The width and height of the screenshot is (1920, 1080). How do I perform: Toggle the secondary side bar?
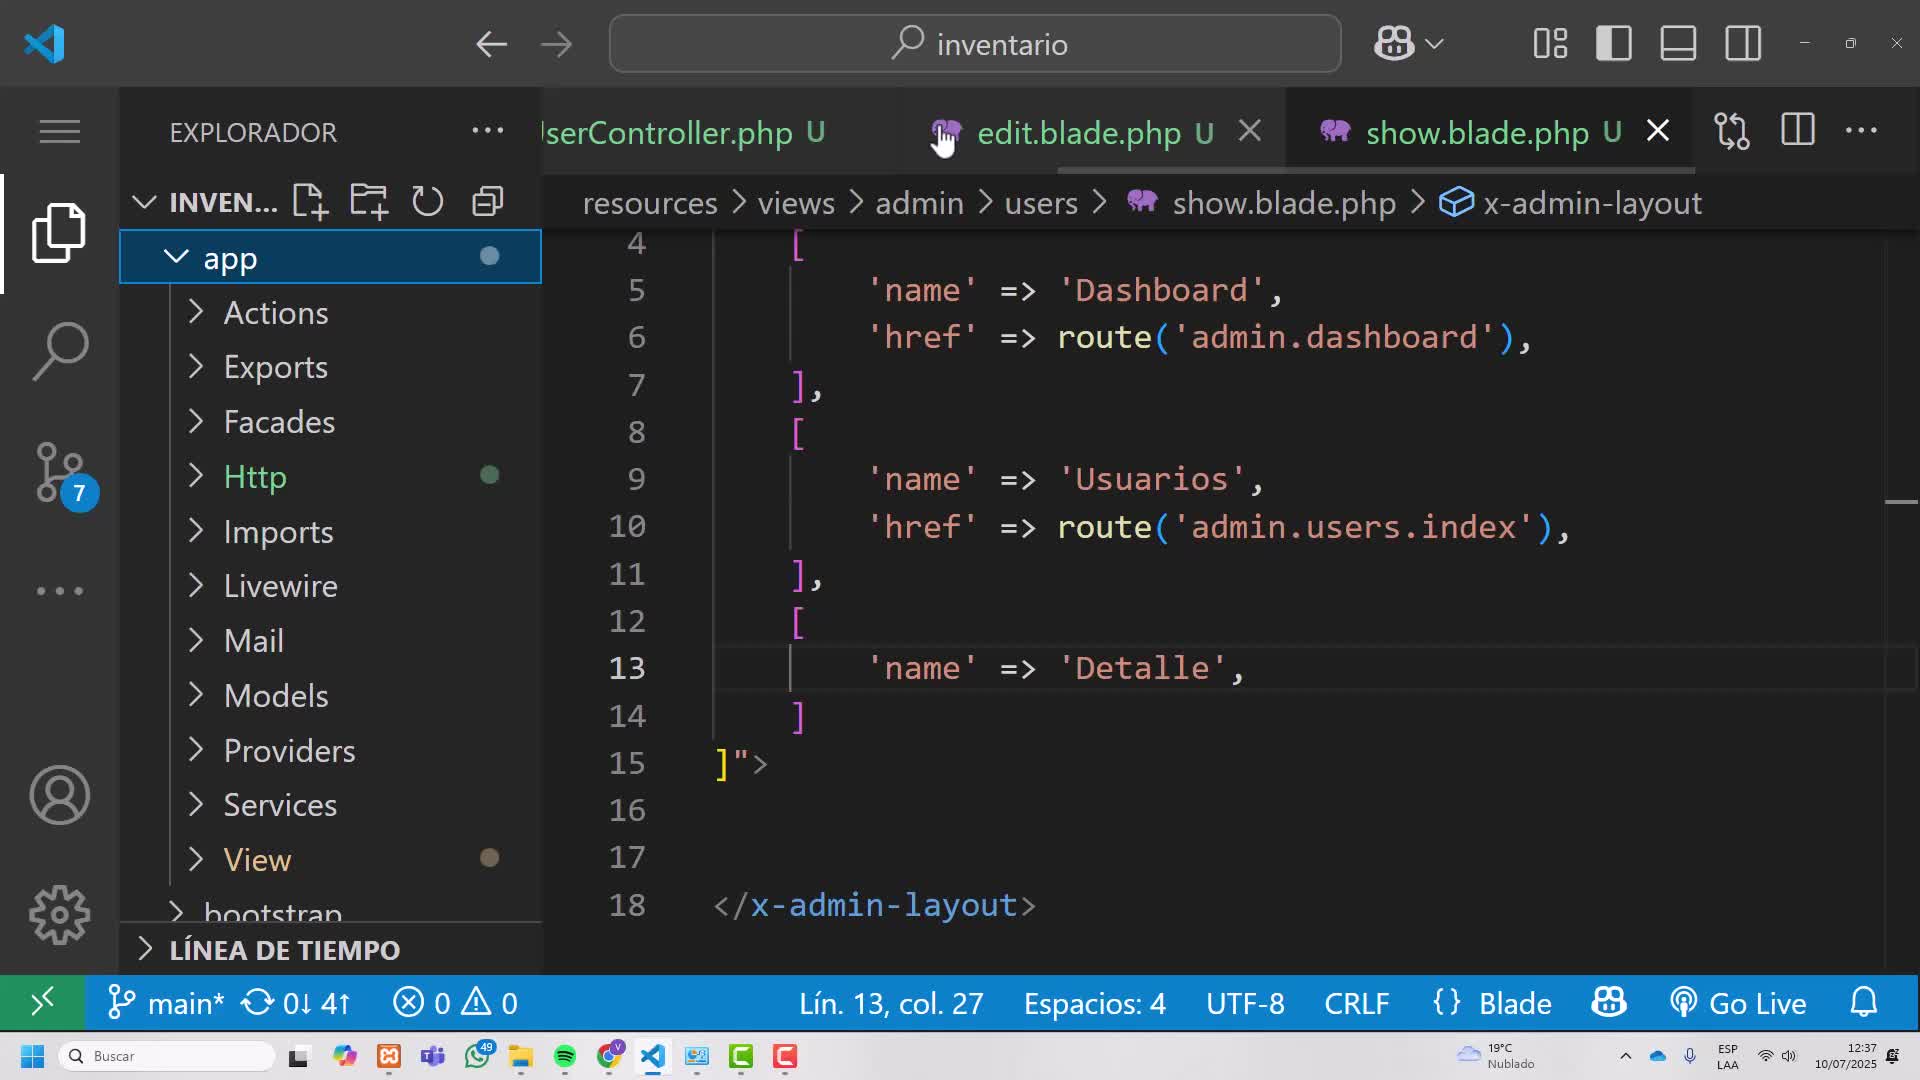tap(1743, 44)
